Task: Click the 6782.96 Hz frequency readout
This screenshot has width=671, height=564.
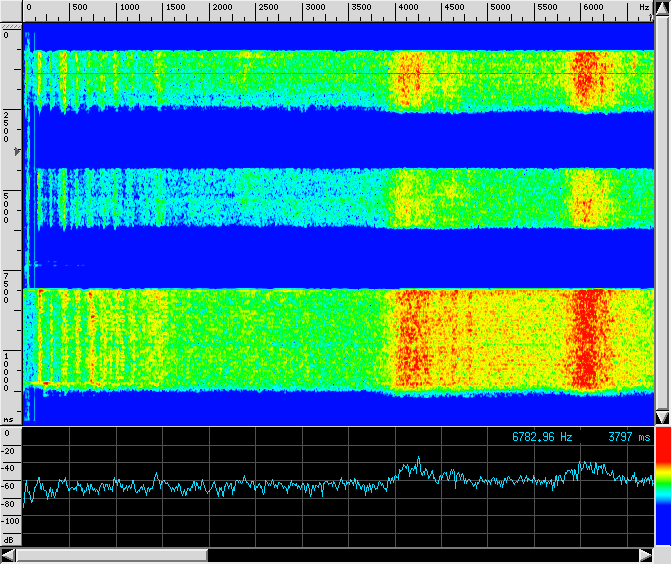Action: [x=543, y=437]
